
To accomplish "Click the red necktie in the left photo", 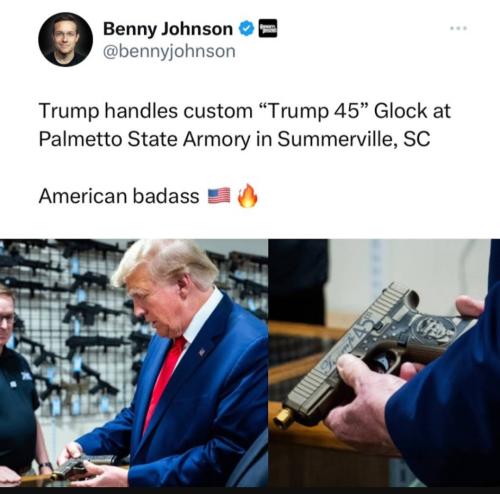I will (x=164, y=383).
